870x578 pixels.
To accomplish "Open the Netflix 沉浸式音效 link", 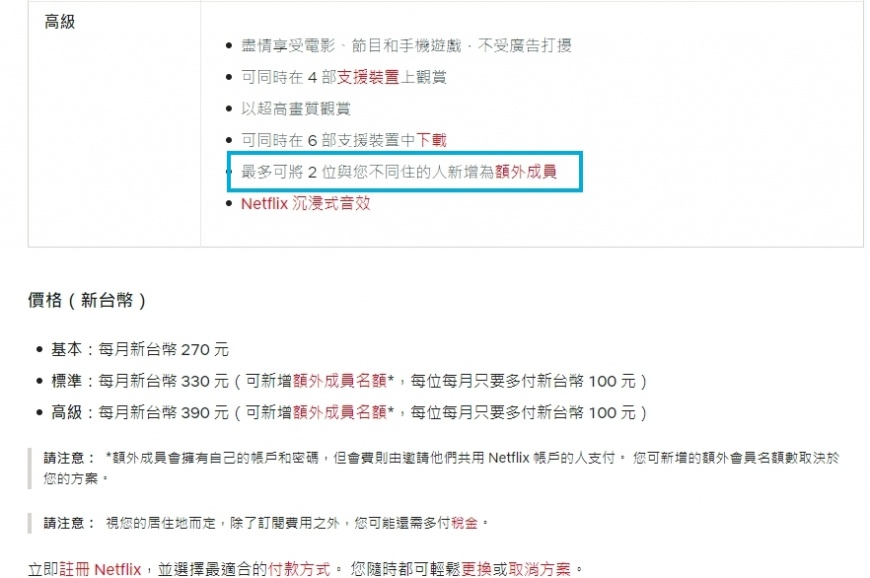I will point(305,204).
